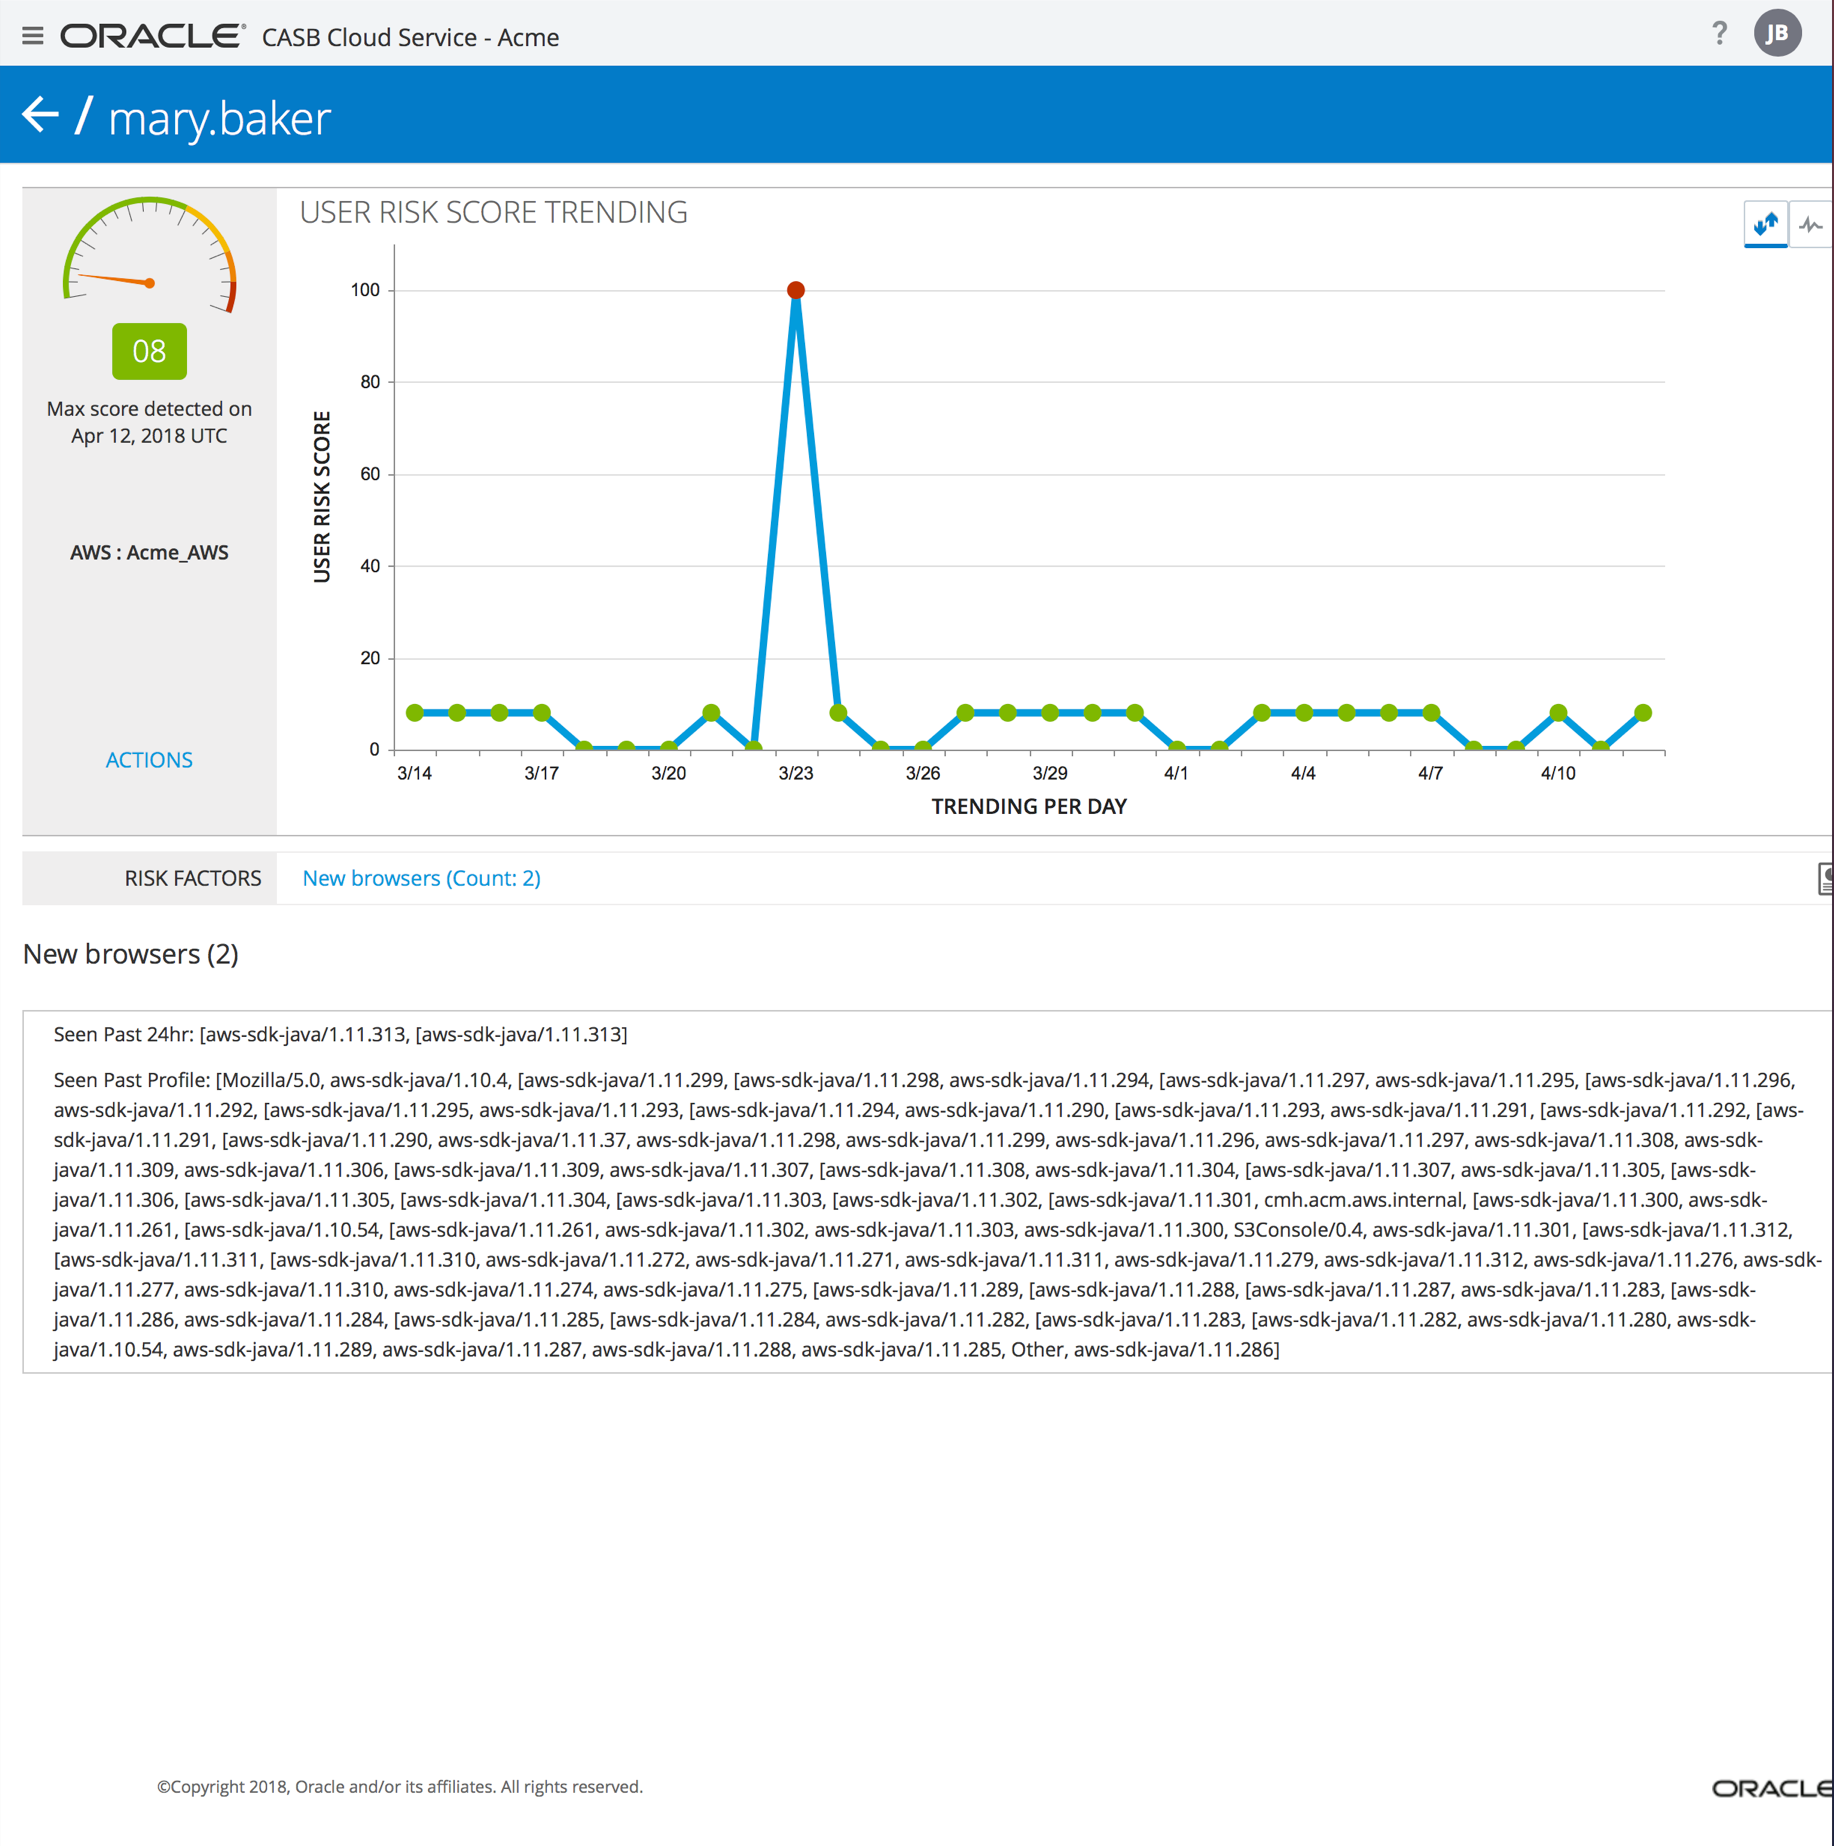Image resolution: width=1834 pixels, height=1846 pixels.
Task: Click the mary.baker page title
Action: point(219,117)
